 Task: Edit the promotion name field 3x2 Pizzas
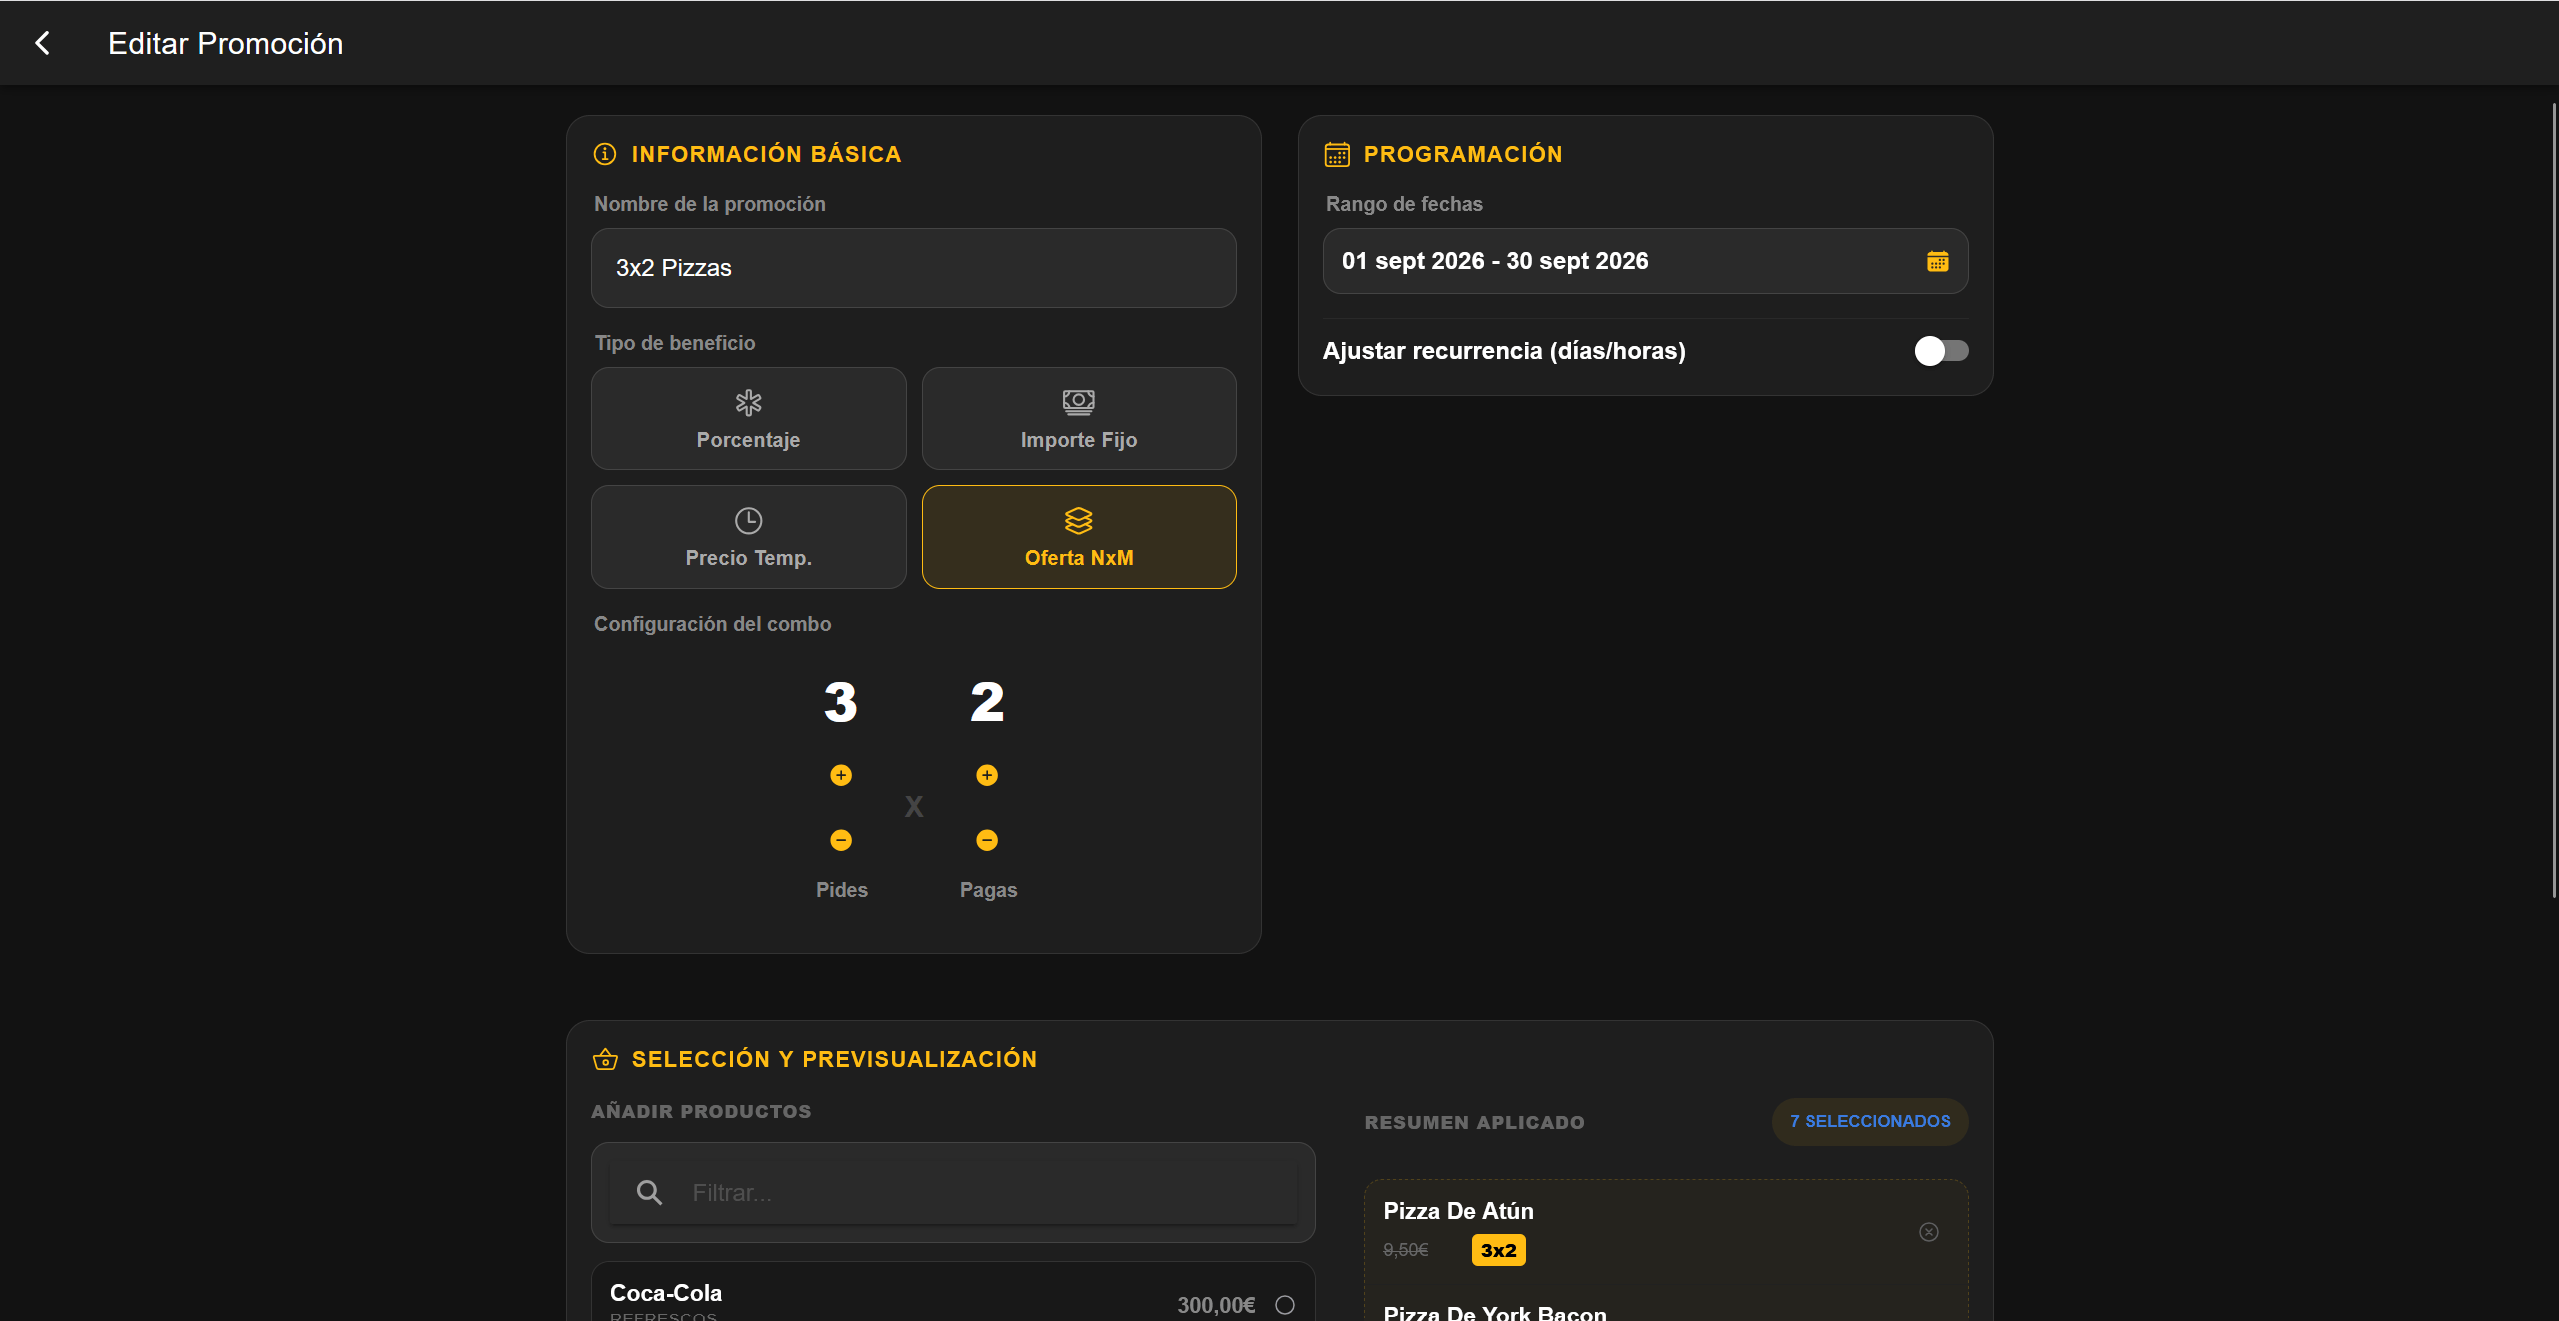click(x=913, y=268)
